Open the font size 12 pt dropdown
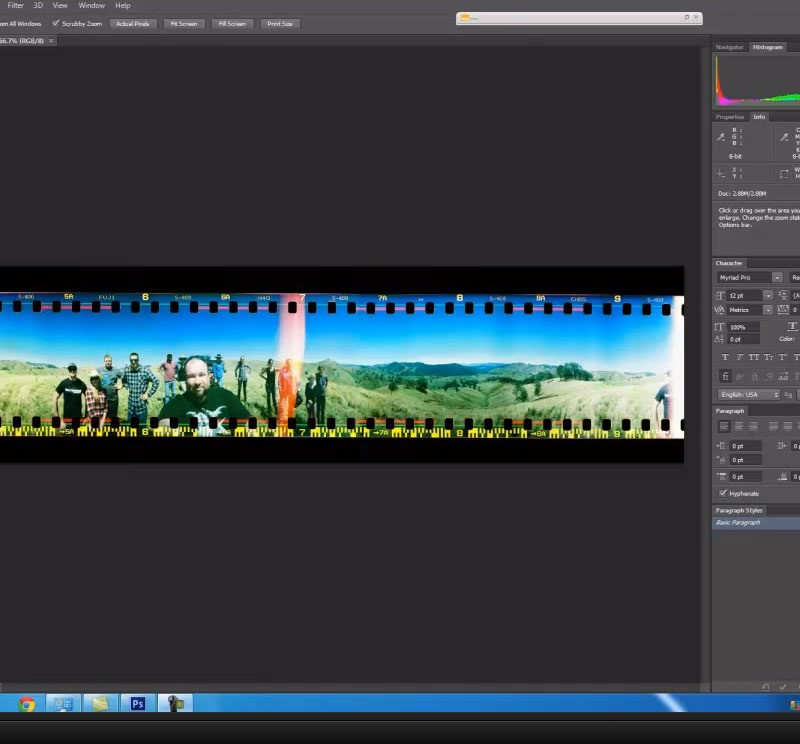Screen dimensions: 800x744 (x=767, y=295)
